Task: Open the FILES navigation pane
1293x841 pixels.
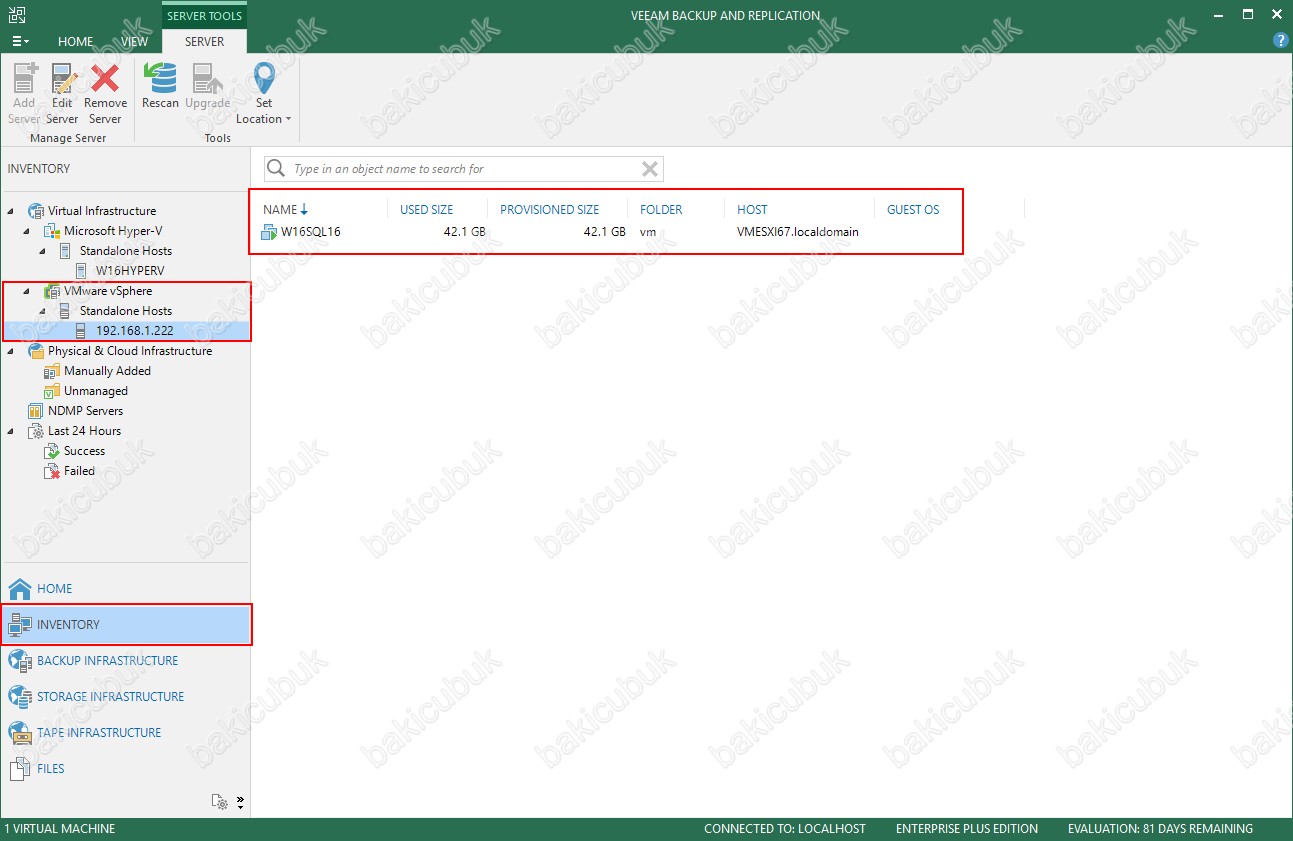Action: click(x=125, y=769)
